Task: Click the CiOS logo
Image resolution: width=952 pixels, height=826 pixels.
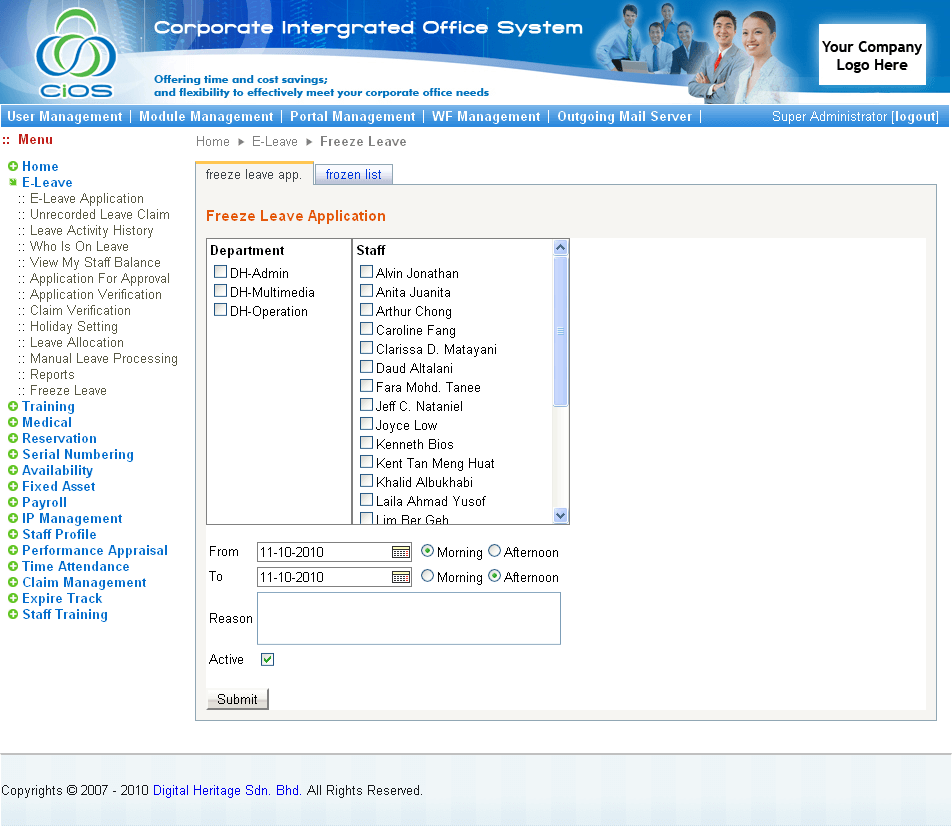Action: [x=75, y=56]
